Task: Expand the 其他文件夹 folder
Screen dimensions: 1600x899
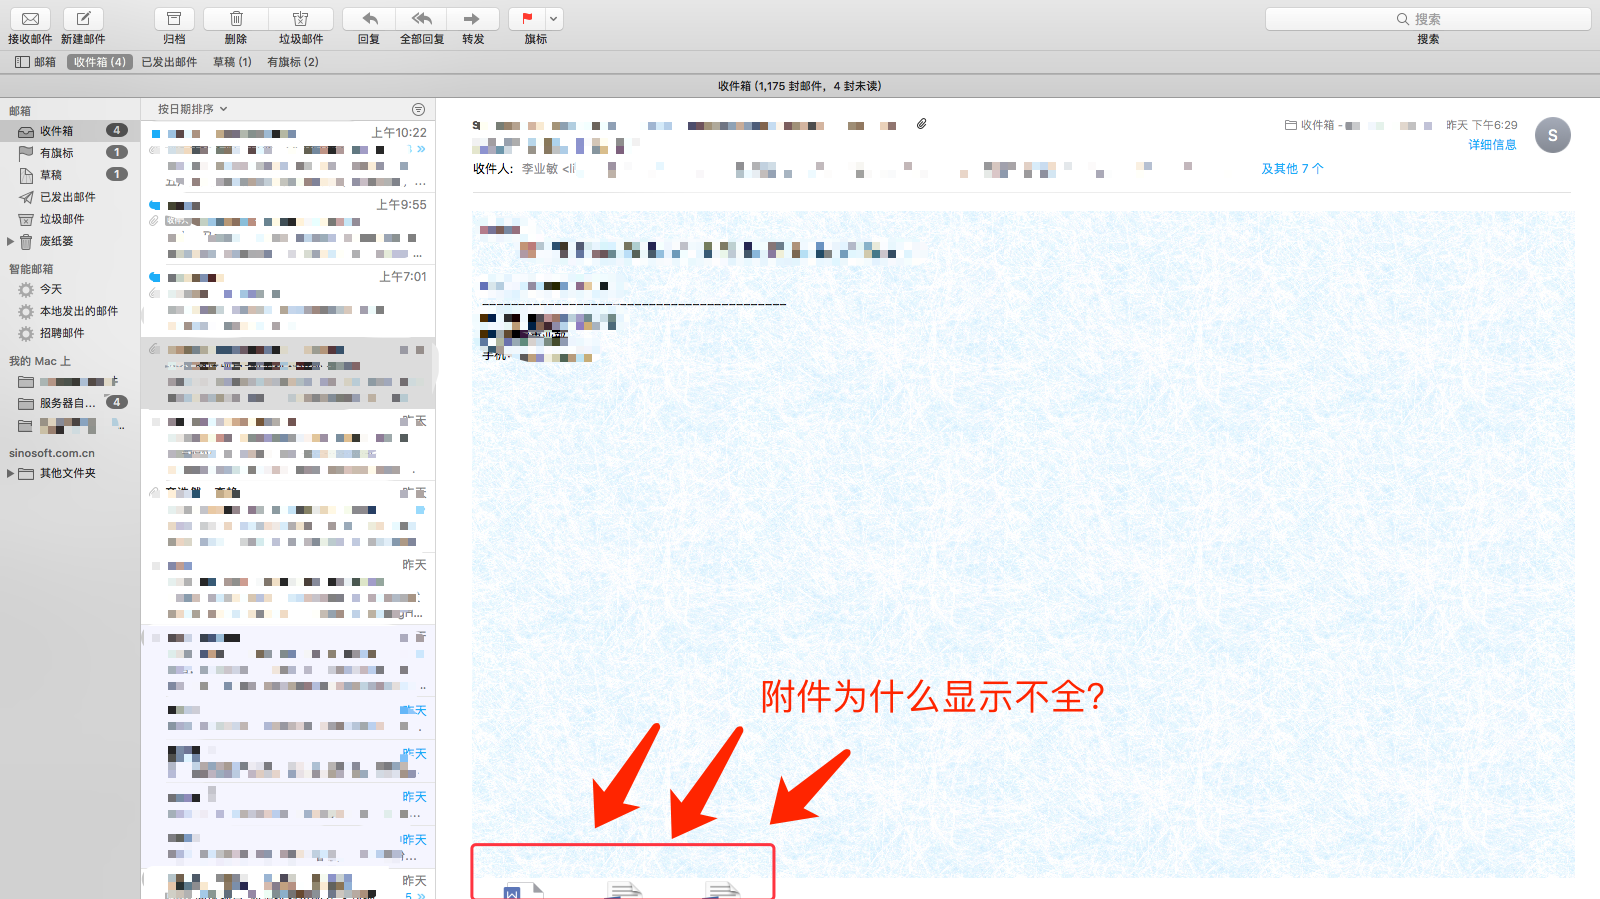Action: point(11,473)
